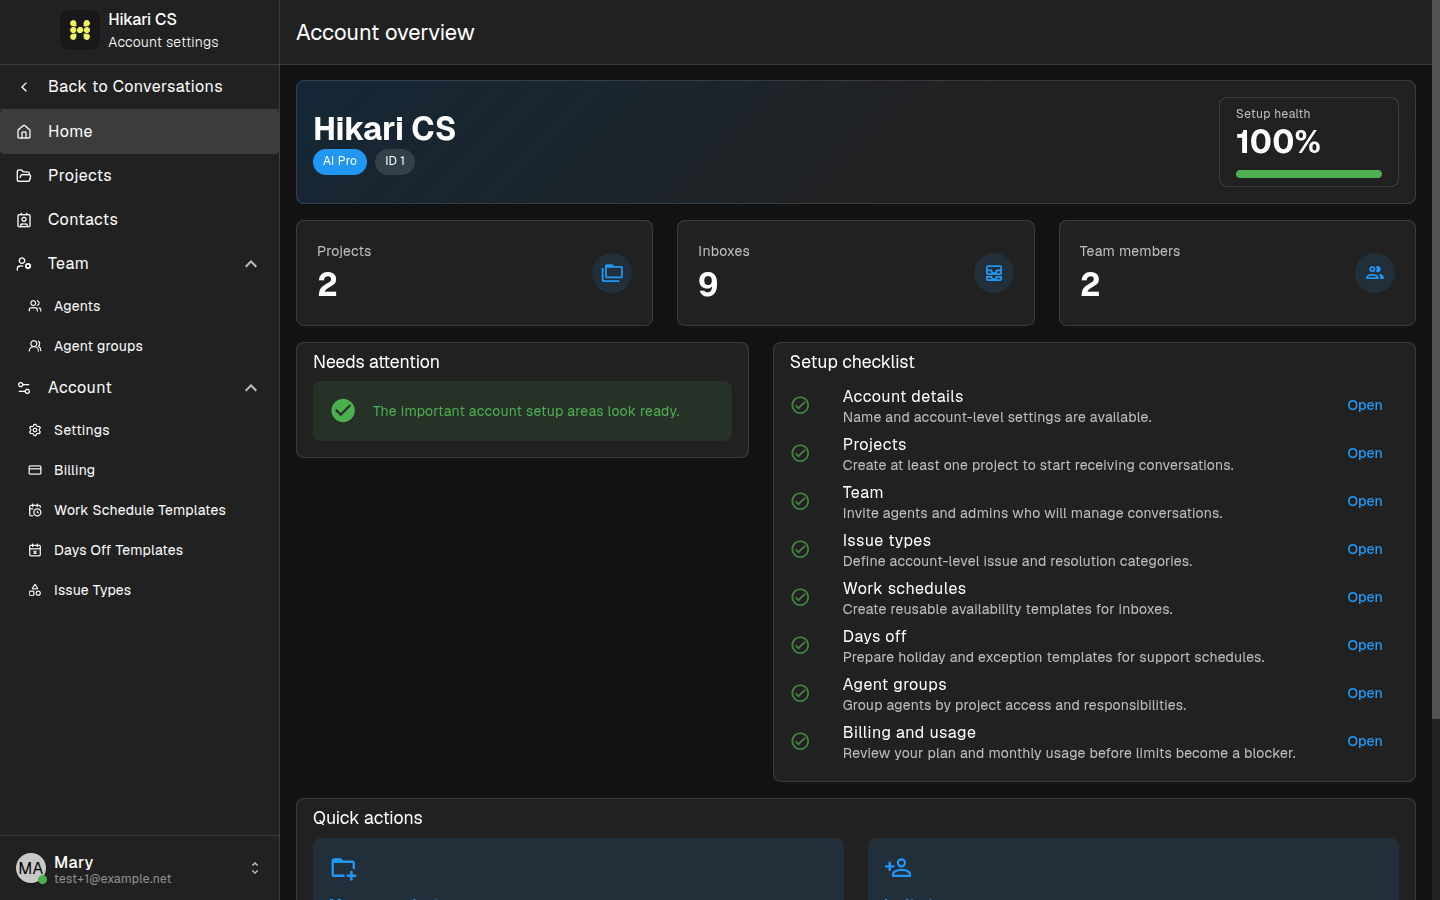
Task: Go to Home in the sidebar
Action: (139, 132)
